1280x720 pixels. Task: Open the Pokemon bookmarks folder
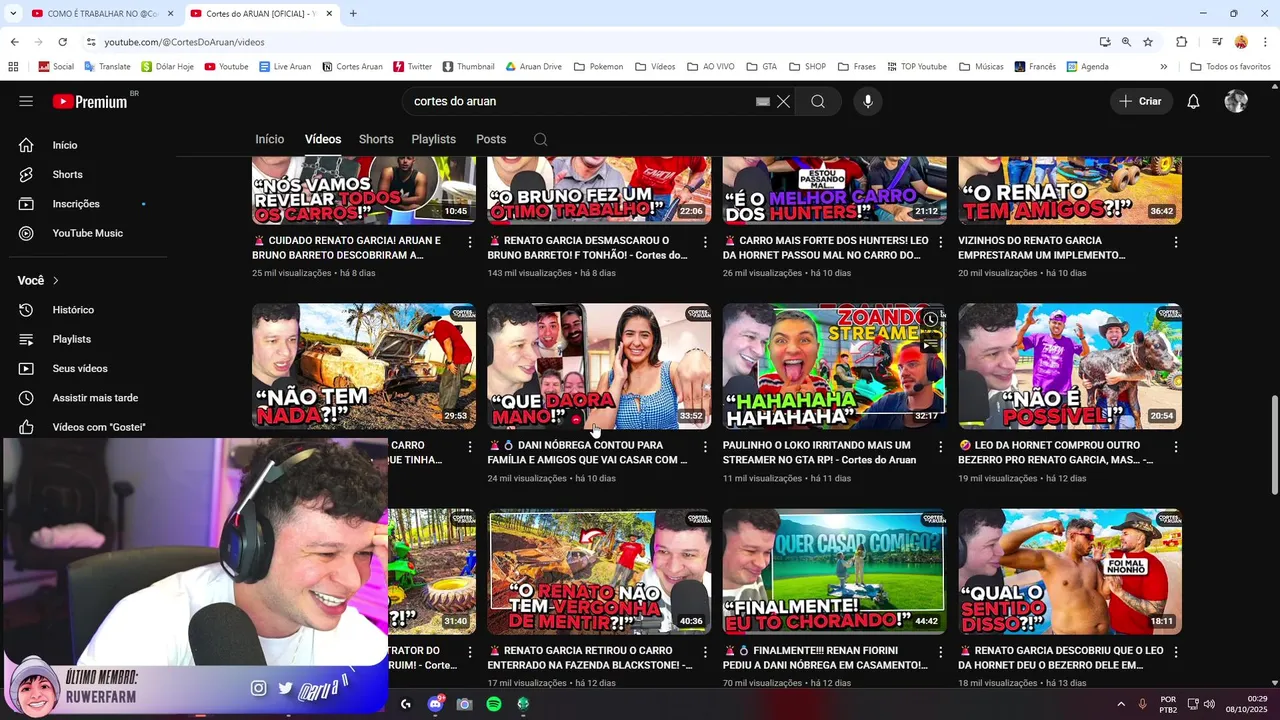click(599, 67)
